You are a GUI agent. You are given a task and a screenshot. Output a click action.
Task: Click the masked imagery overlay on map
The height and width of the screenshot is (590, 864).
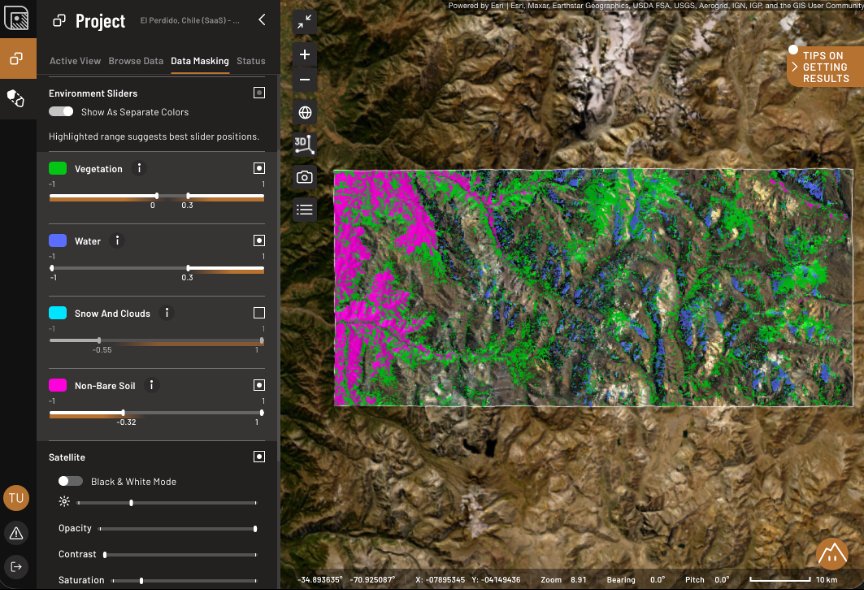[x=593, y=288]
